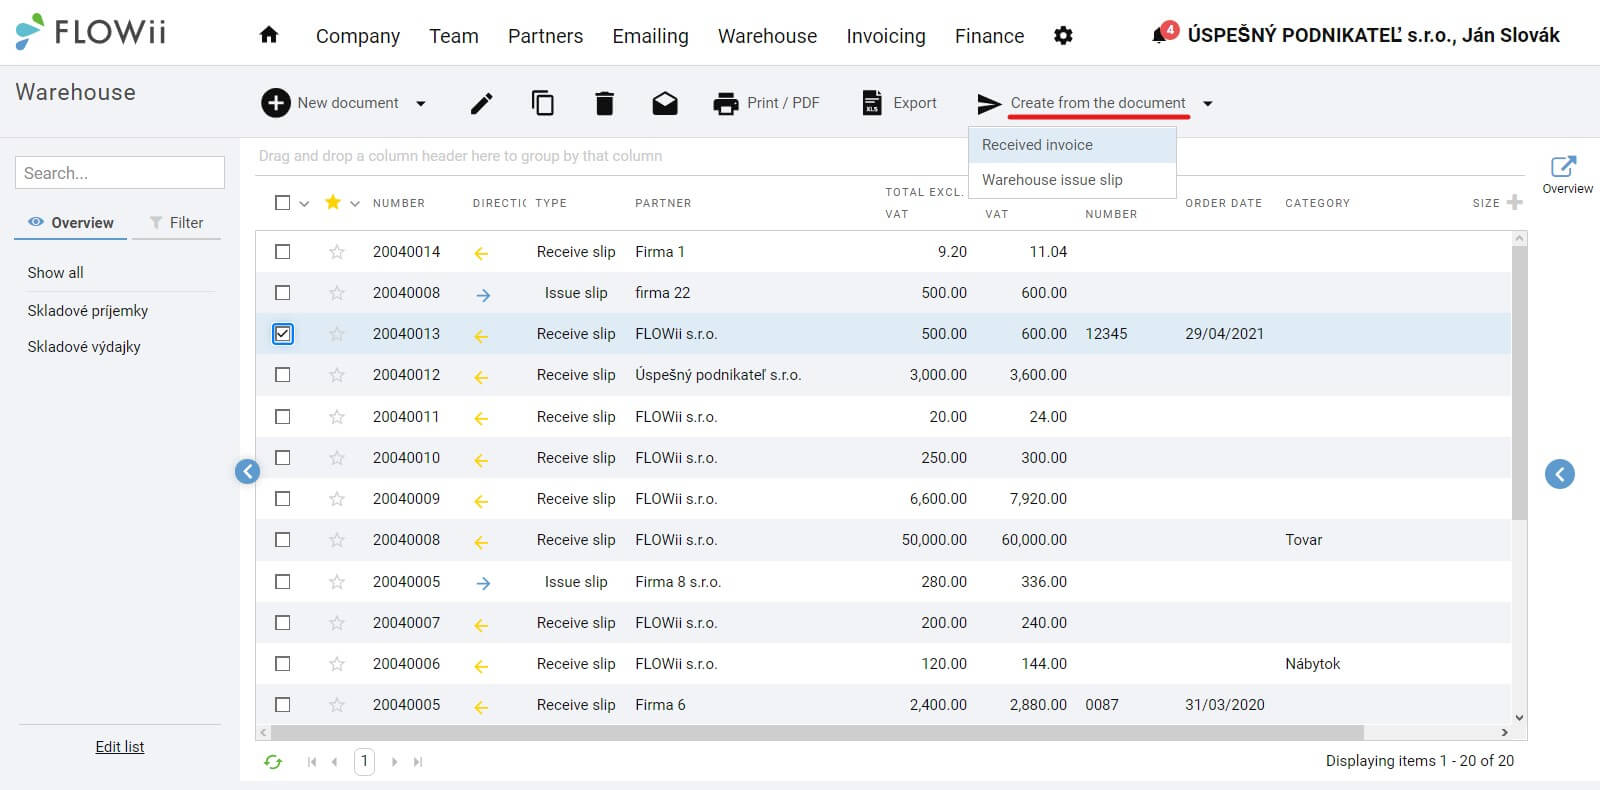The image size is (1600, 790).
Task: Click the vertical scrollbar of the table
Action: click(x=1519, y=382)
